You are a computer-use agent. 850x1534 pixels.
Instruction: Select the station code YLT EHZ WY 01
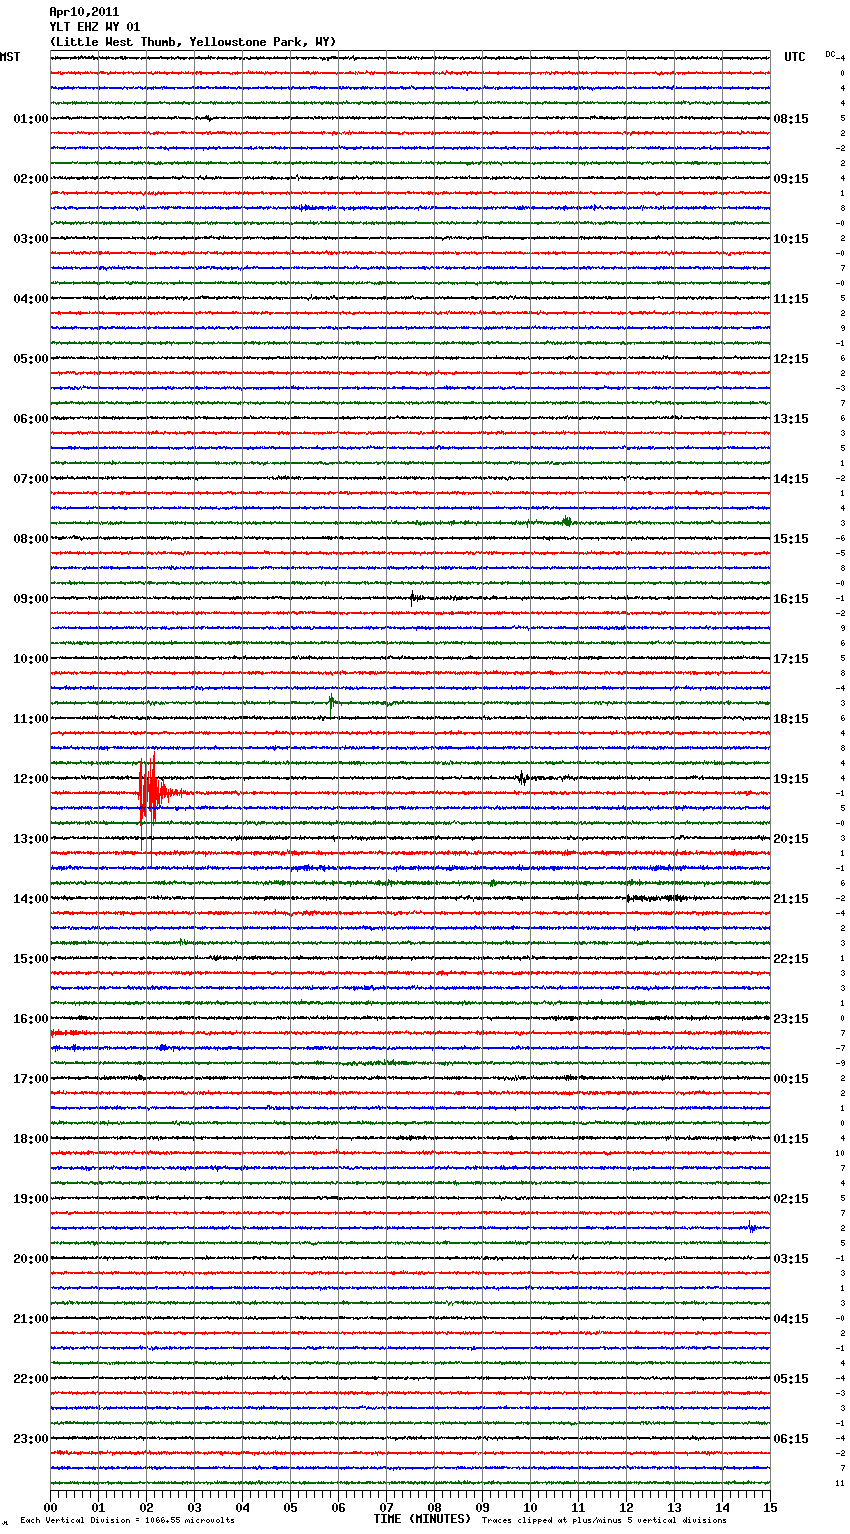click(x=95, y=27)
